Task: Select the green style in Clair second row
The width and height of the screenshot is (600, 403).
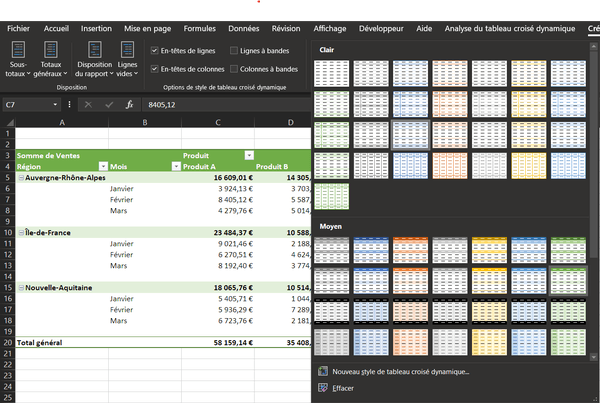Action: (331, 104)
